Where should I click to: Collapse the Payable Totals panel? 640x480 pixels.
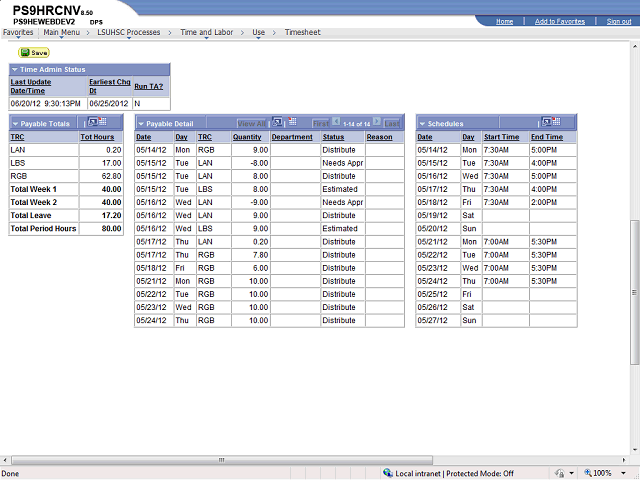point(15,123)
